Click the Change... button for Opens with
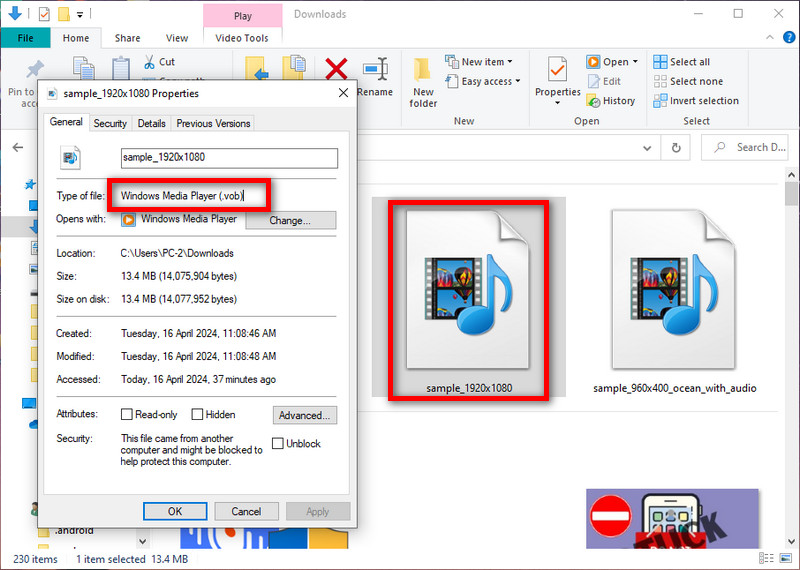The height and width of the screenshot is (570, 800). [290, 220]
